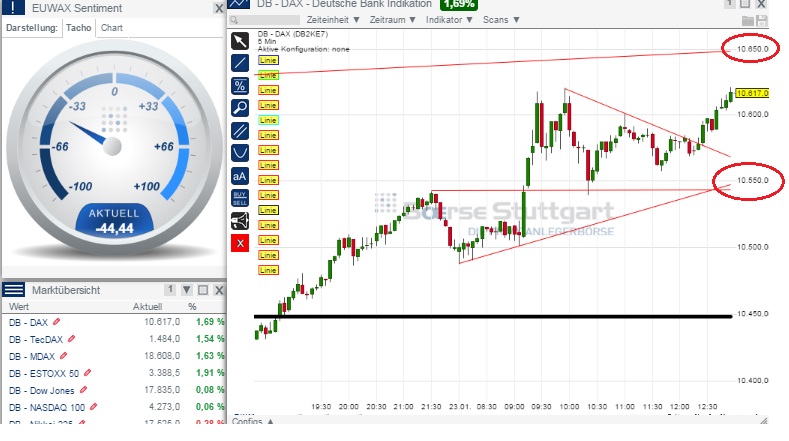
Task: Click the pencil icon next to DB - Dow Jones
Action: [x=84, y=390]
